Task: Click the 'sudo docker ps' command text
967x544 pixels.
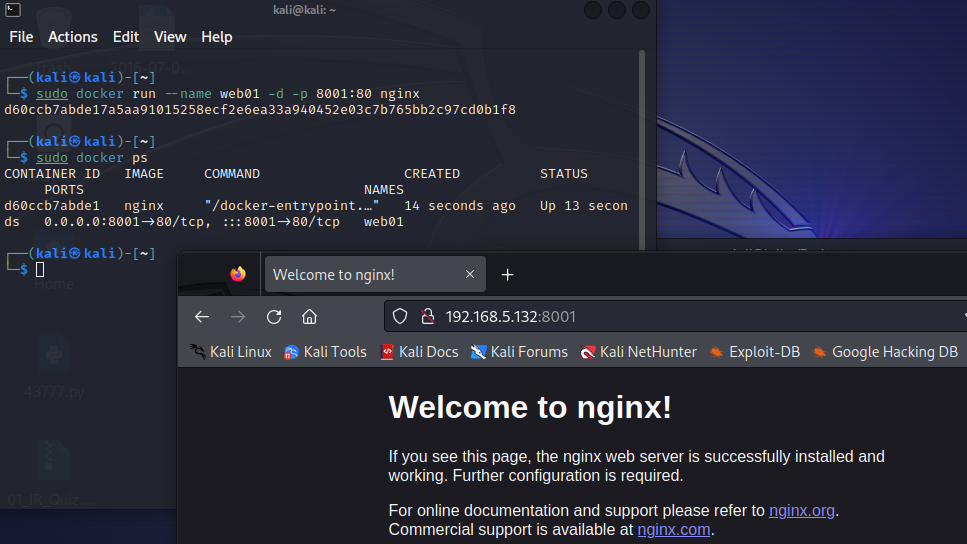Action: [x=91, y=158]
